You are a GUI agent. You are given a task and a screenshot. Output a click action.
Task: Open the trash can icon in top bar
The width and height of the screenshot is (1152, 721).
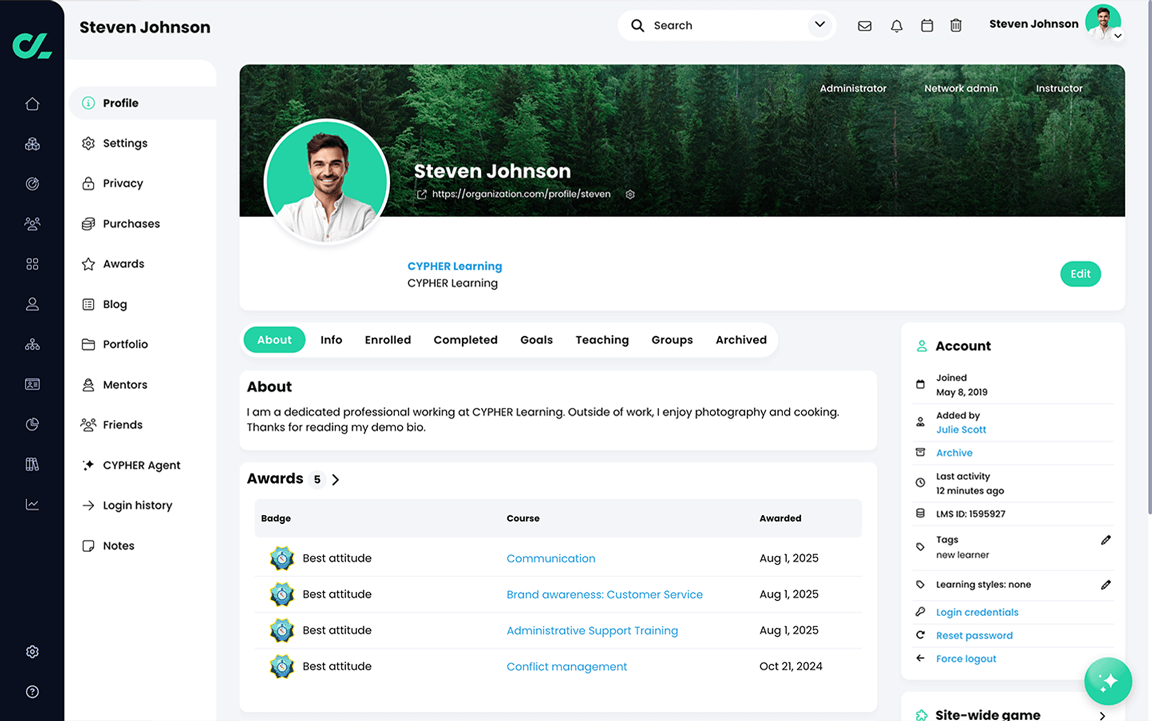click(956, 26)
